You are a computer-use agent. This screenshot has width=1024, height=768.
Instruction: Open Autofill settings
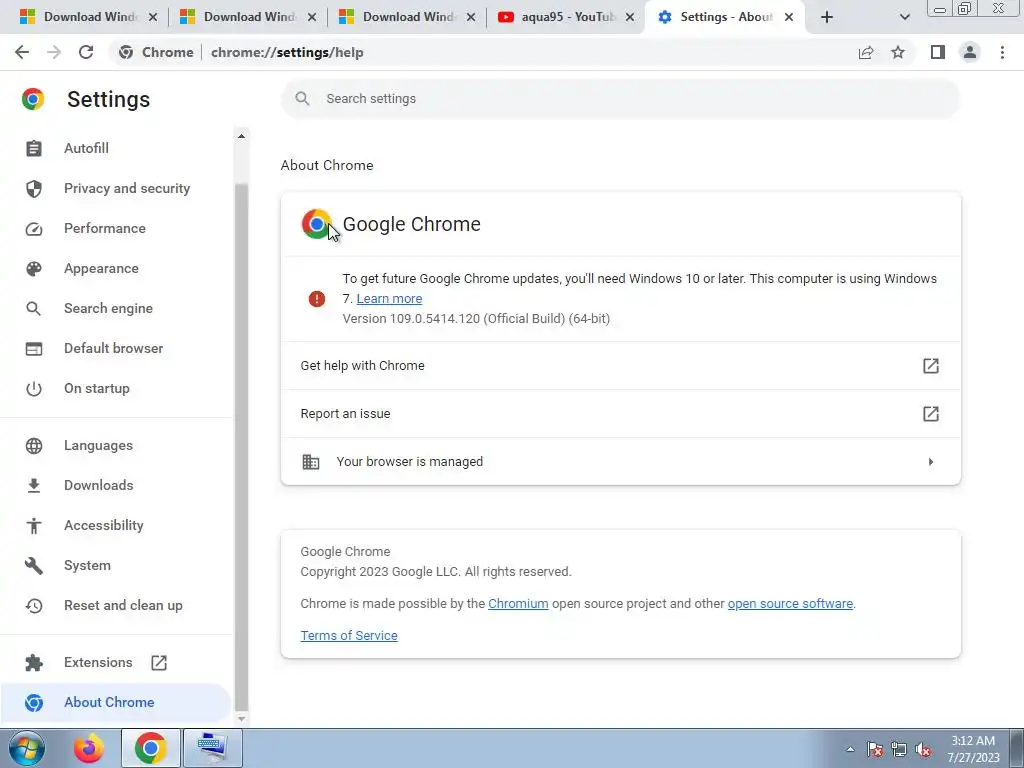click(x=86, y=148)
